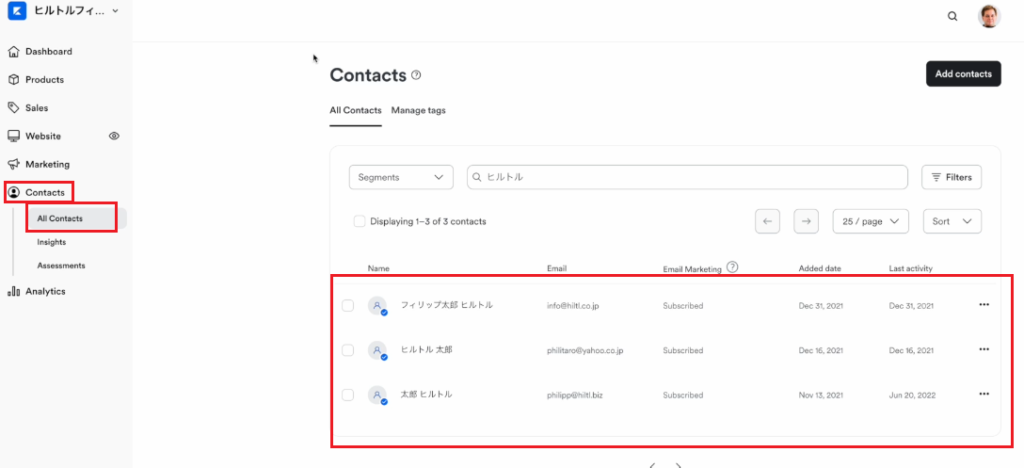Click the Dashboard home icon
This screenshot has width=1024, height=468.
pyautogui.click(x=13, y=52)
